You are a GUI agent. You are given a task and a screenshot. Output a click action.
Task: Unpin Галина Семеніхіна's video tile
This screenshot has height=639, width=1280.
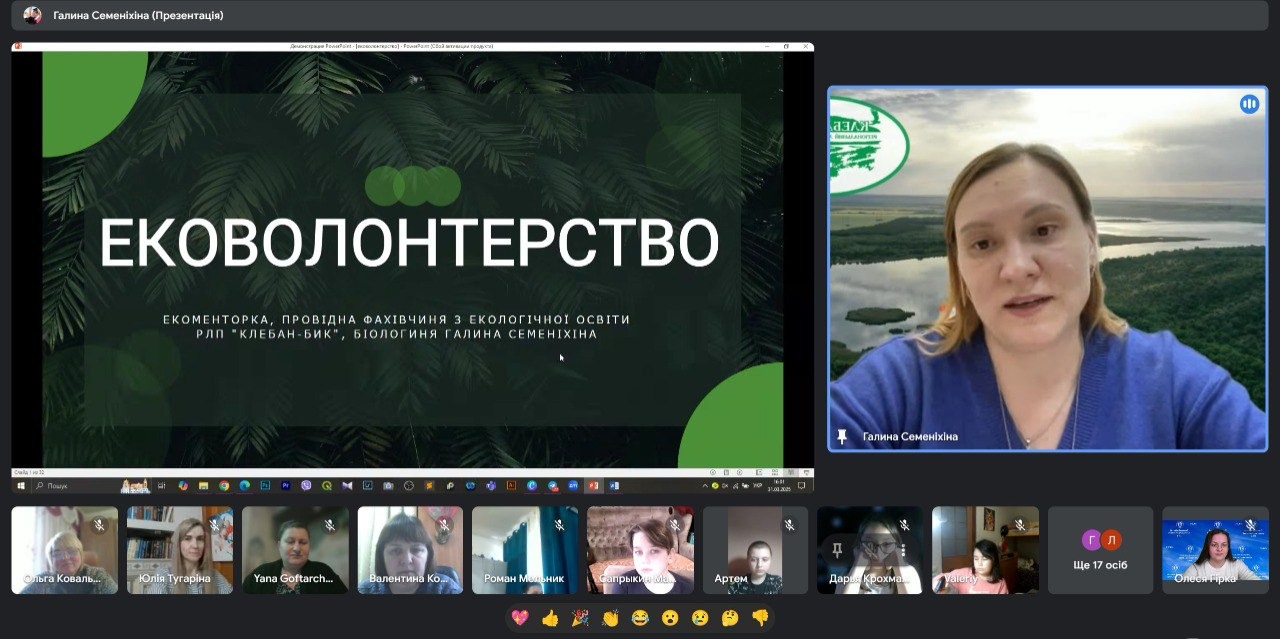coord(842,437)
